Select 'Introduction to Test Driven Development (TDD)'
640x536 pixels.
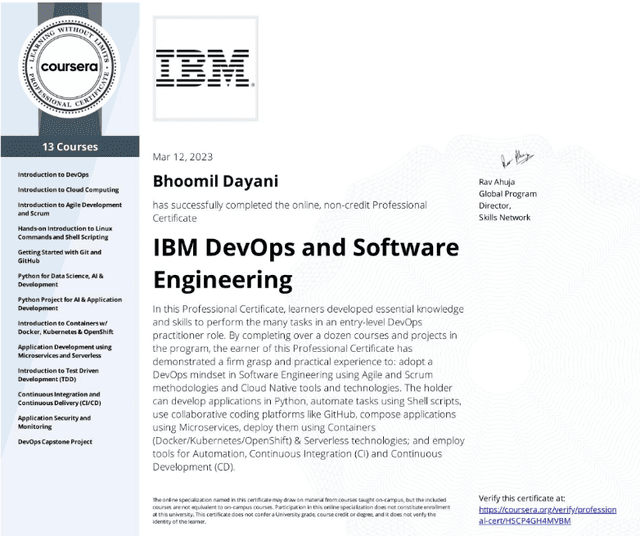58,375
